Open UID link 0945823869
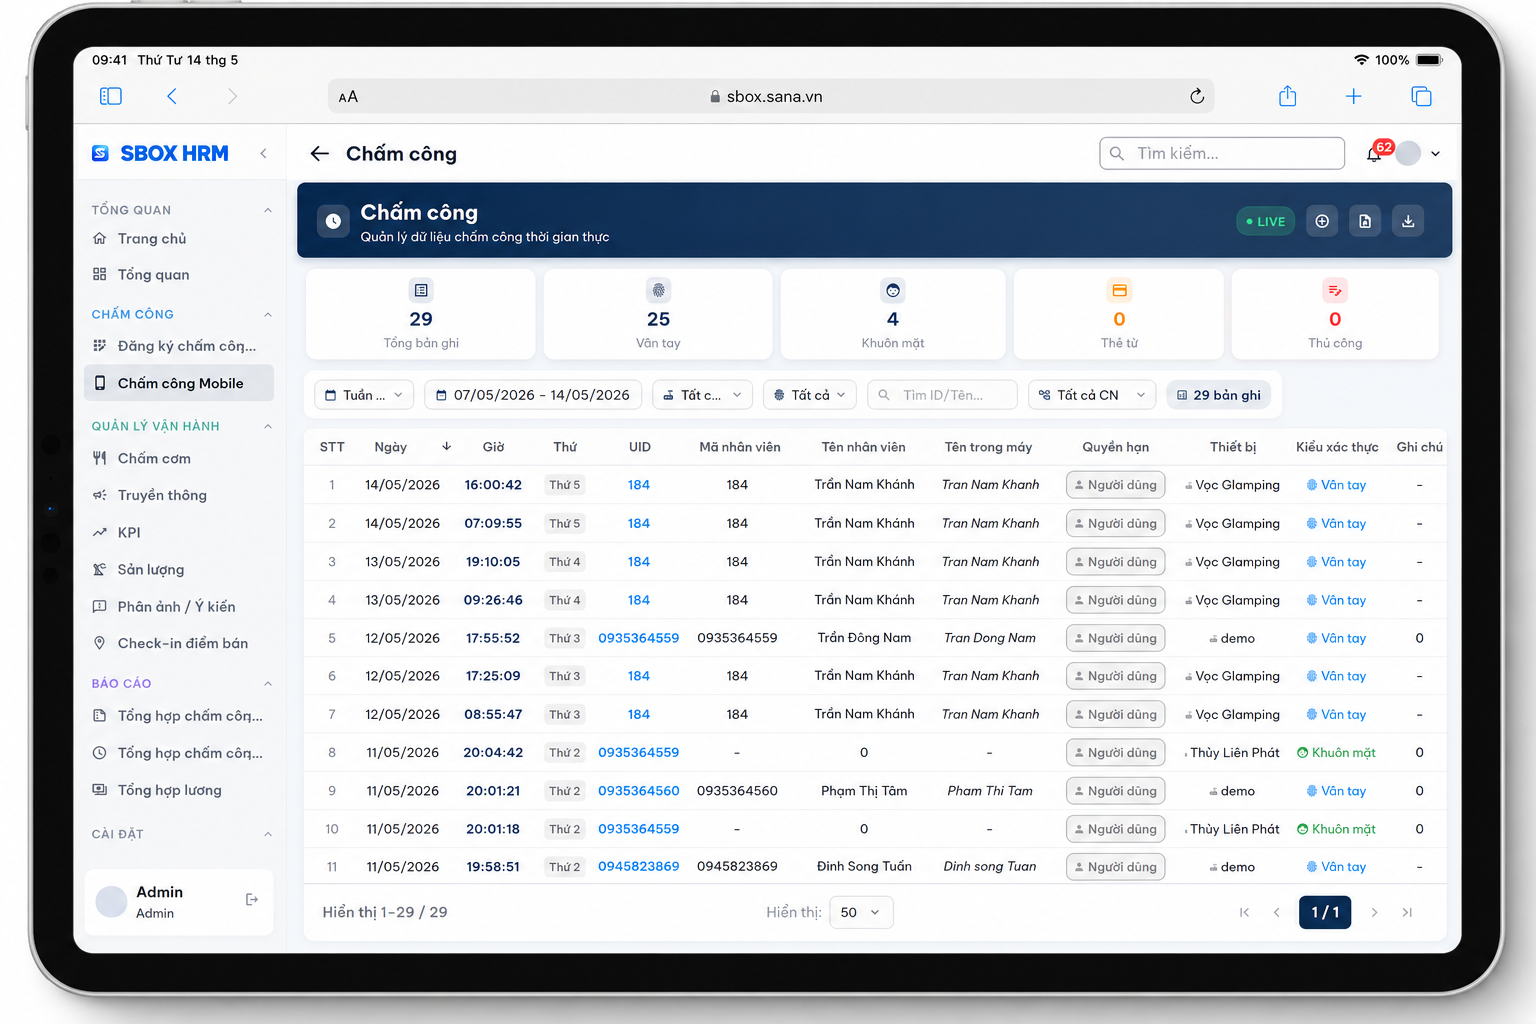Image resolution: width=1536 pixels, height=1024 pixels. (x=638, y=867)
